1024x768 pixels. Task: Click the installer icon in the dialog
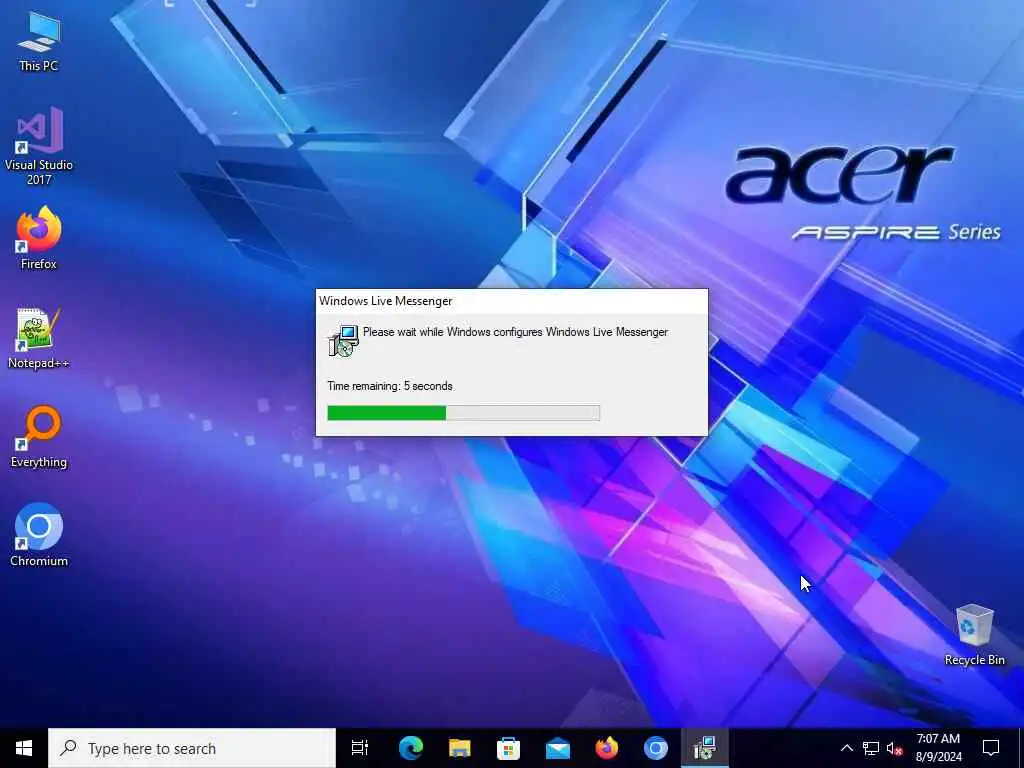pyautogui.click(x=344, y=340)
